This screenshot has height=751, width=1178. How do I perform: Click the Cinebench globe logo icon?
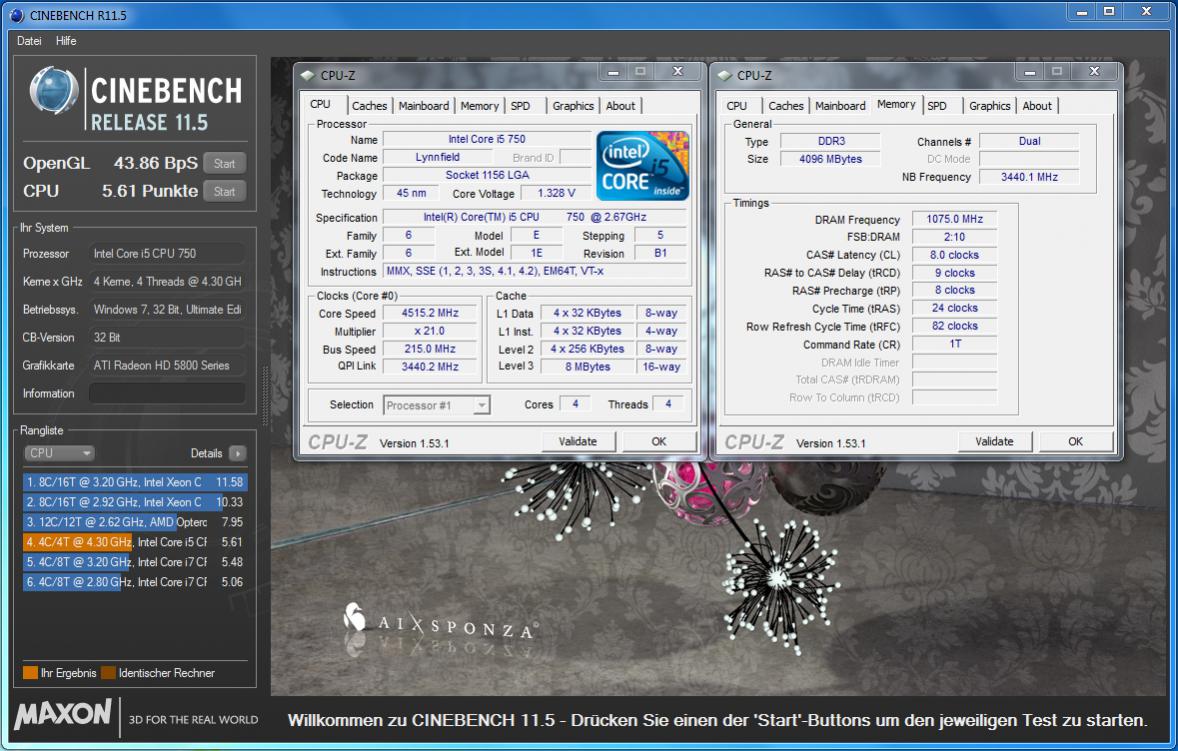tap(53, 91)
